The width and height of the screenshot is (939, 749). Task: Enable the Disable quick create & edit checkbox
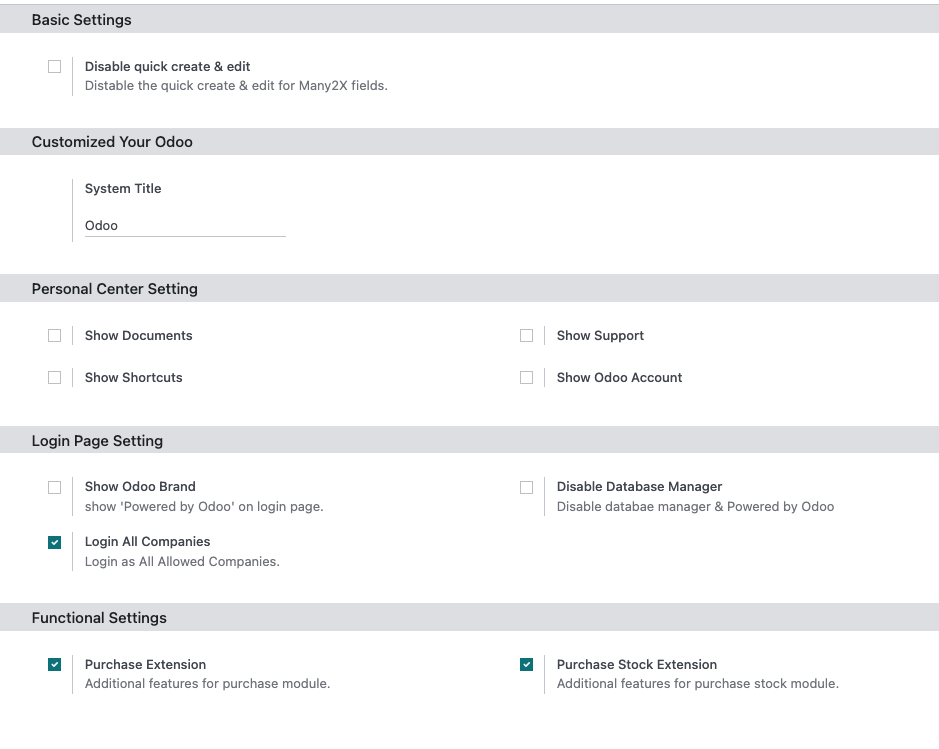coord(54,67)
